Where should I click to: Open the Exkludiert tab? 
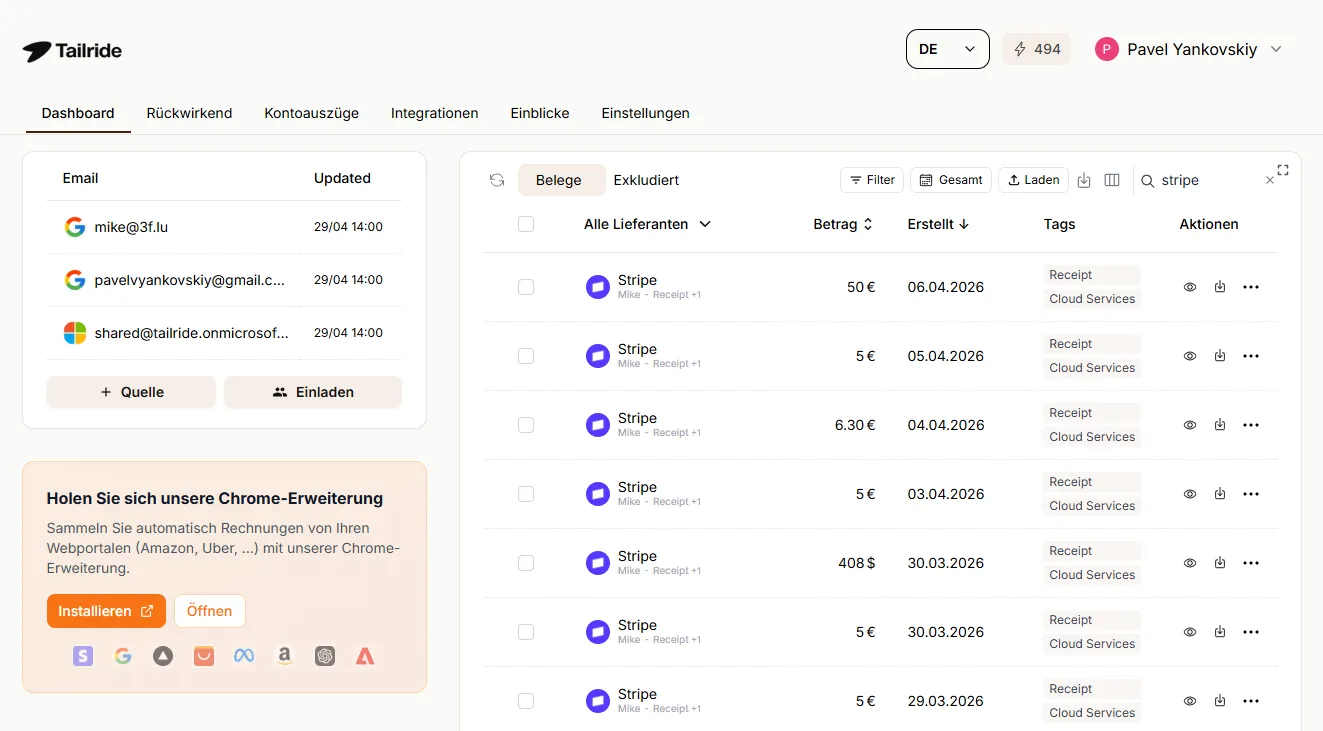point(645,180)
